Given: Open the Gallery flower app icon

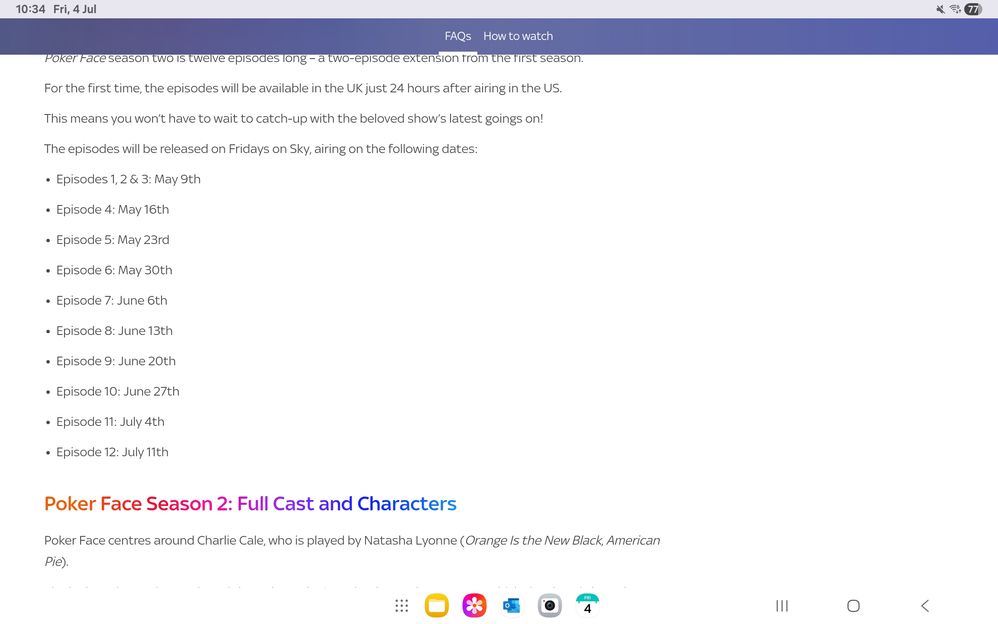Looking at the screenshot, I should click(474, 606).
